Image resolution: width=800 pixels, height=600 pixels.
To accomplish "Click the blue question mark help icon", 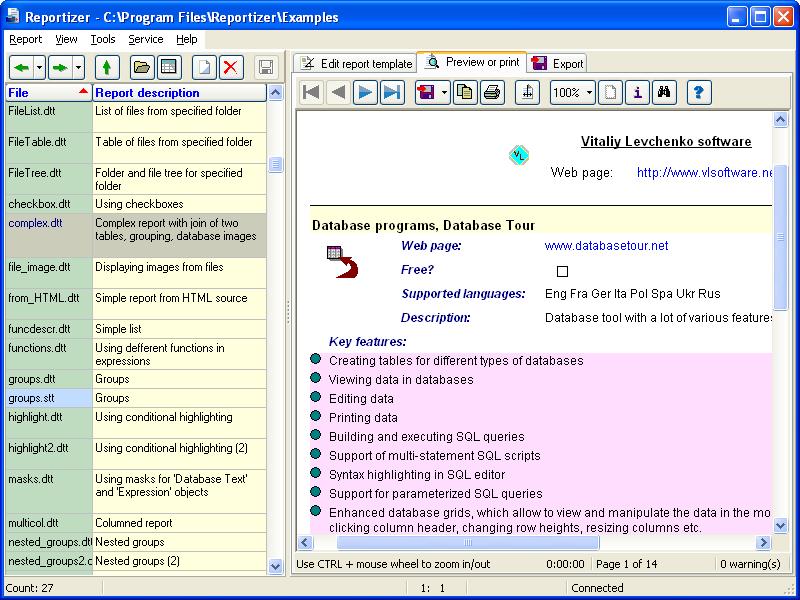I will click(x=699, y=93).
